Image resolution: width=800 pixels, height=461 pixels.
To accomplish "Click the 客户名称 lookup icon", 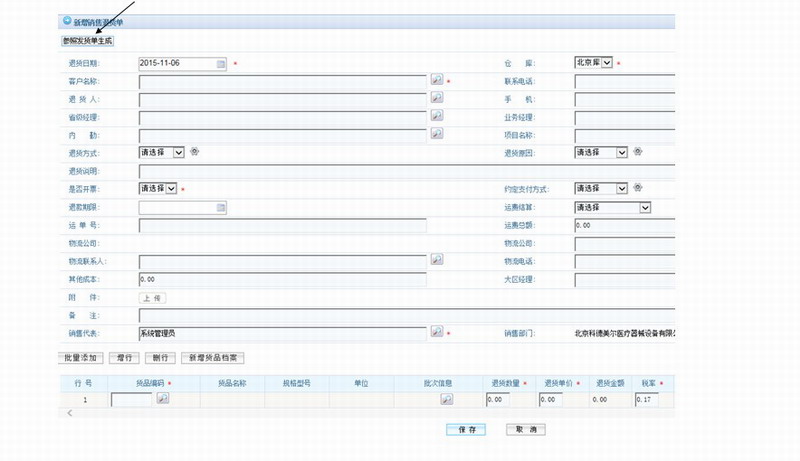I will pyautogui.click(x=436, y=80).
